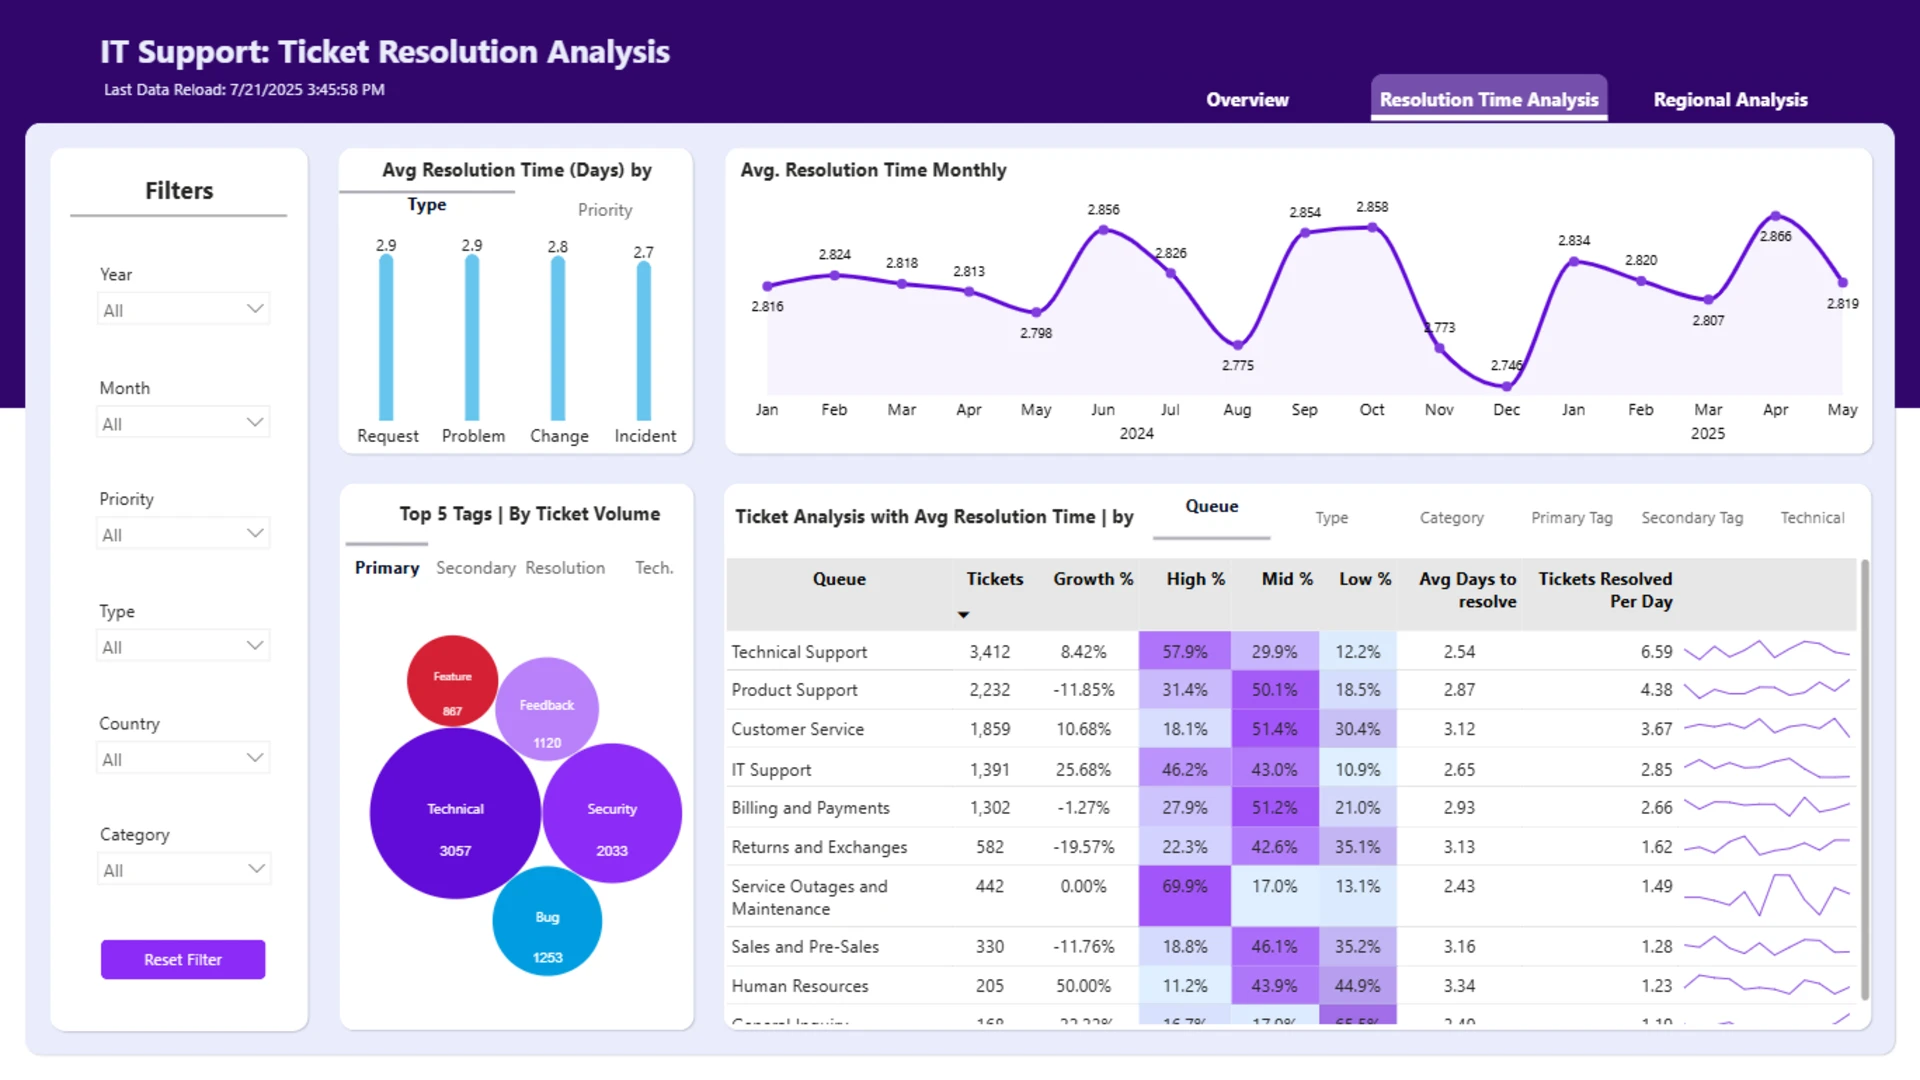Open the Category filter dropdown

coord(184,870)
